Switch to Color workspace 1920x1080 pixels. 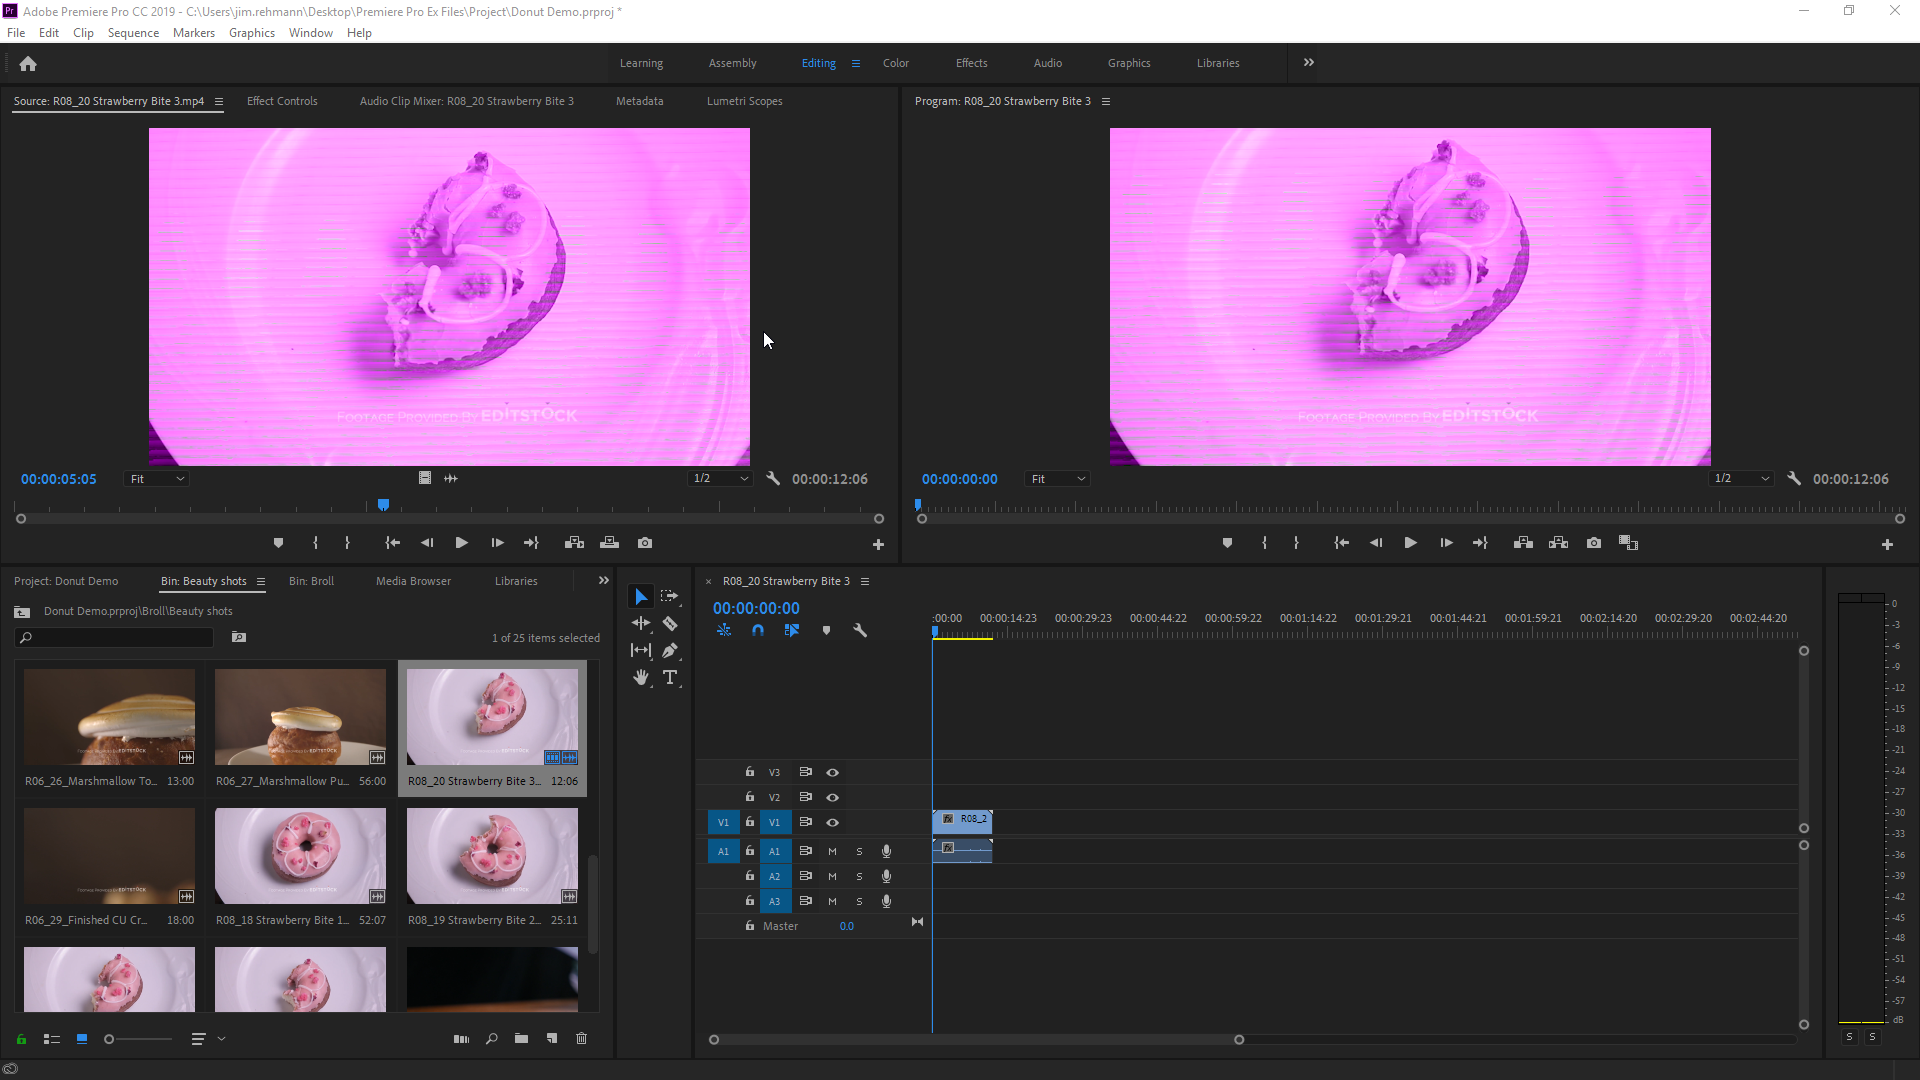[x=895, y=63]
